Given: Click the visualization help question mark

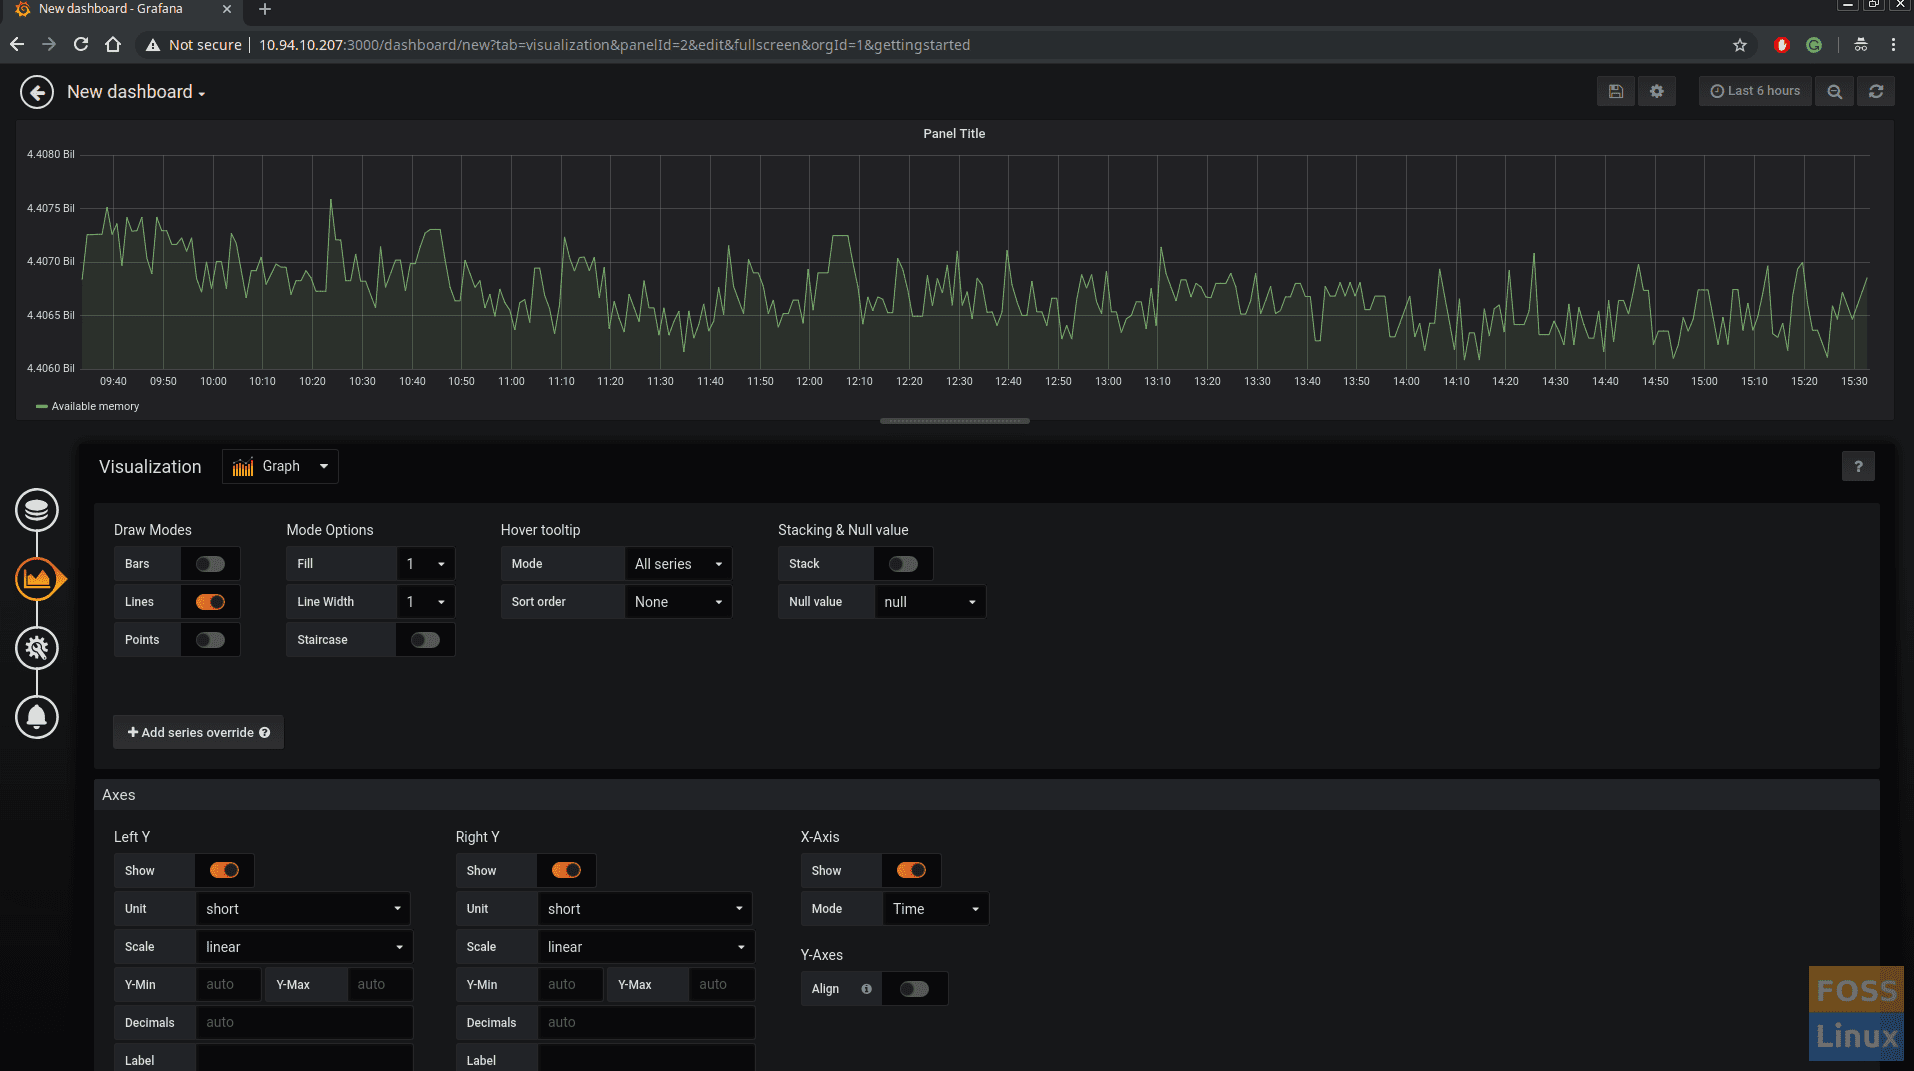Looking at the screenshot, I should pos(1858,466).
